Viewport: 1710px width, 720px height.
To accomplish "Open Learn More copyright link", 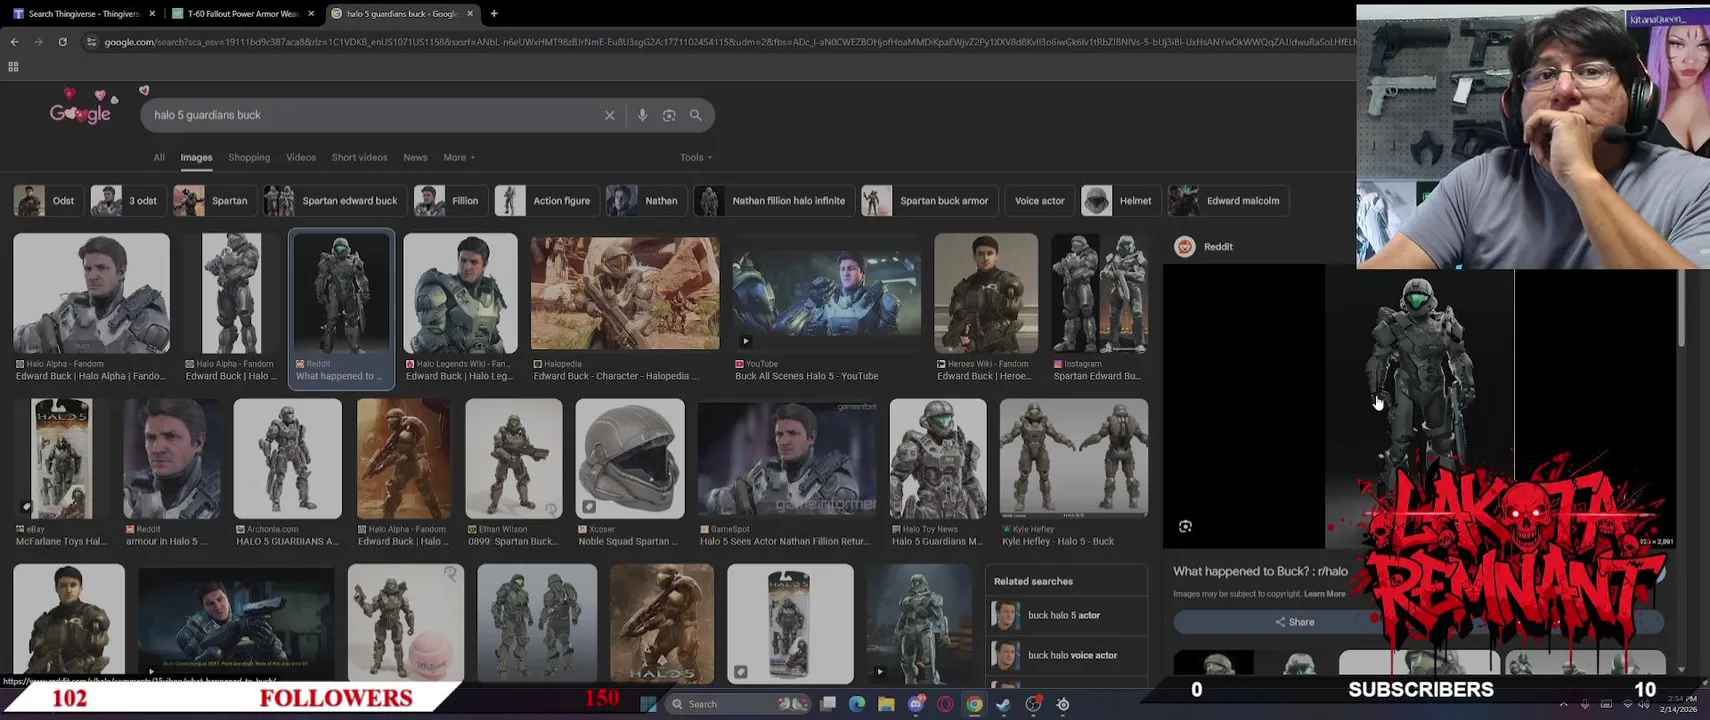I will tap(1325, 594).
